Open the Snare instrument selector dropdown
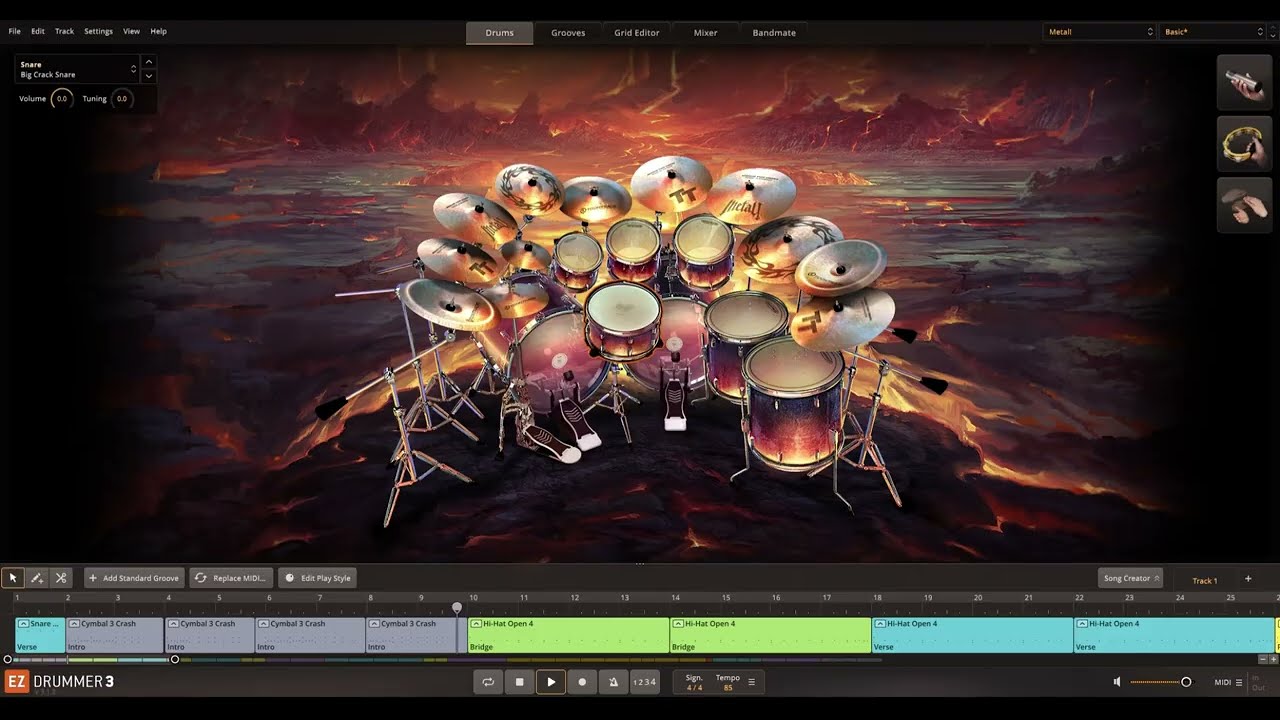 (x=77, y=69)
